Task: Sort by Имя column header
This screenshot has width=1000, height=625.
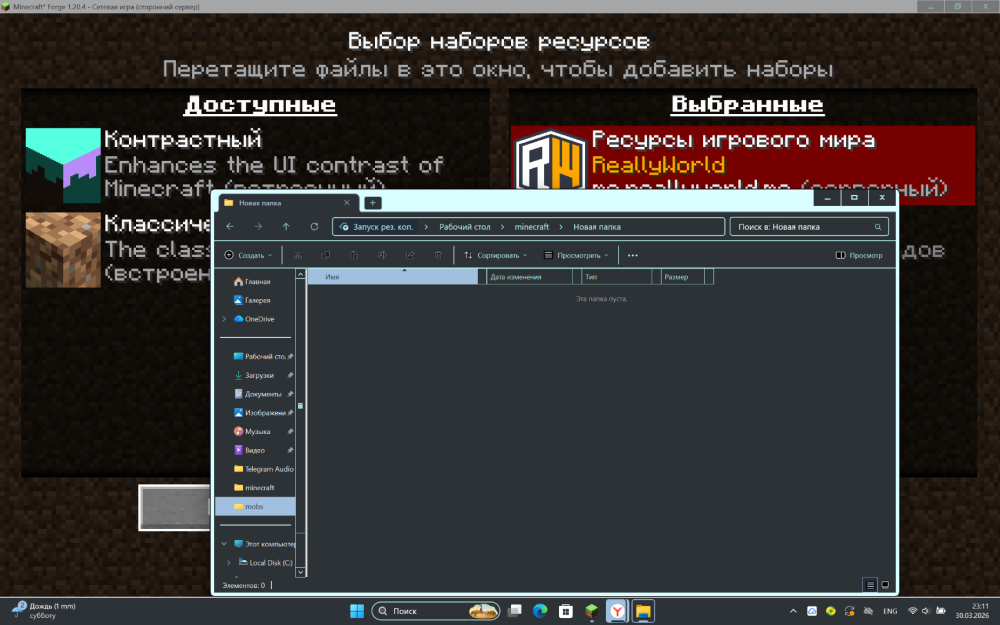Action: (x=393, y=277)
